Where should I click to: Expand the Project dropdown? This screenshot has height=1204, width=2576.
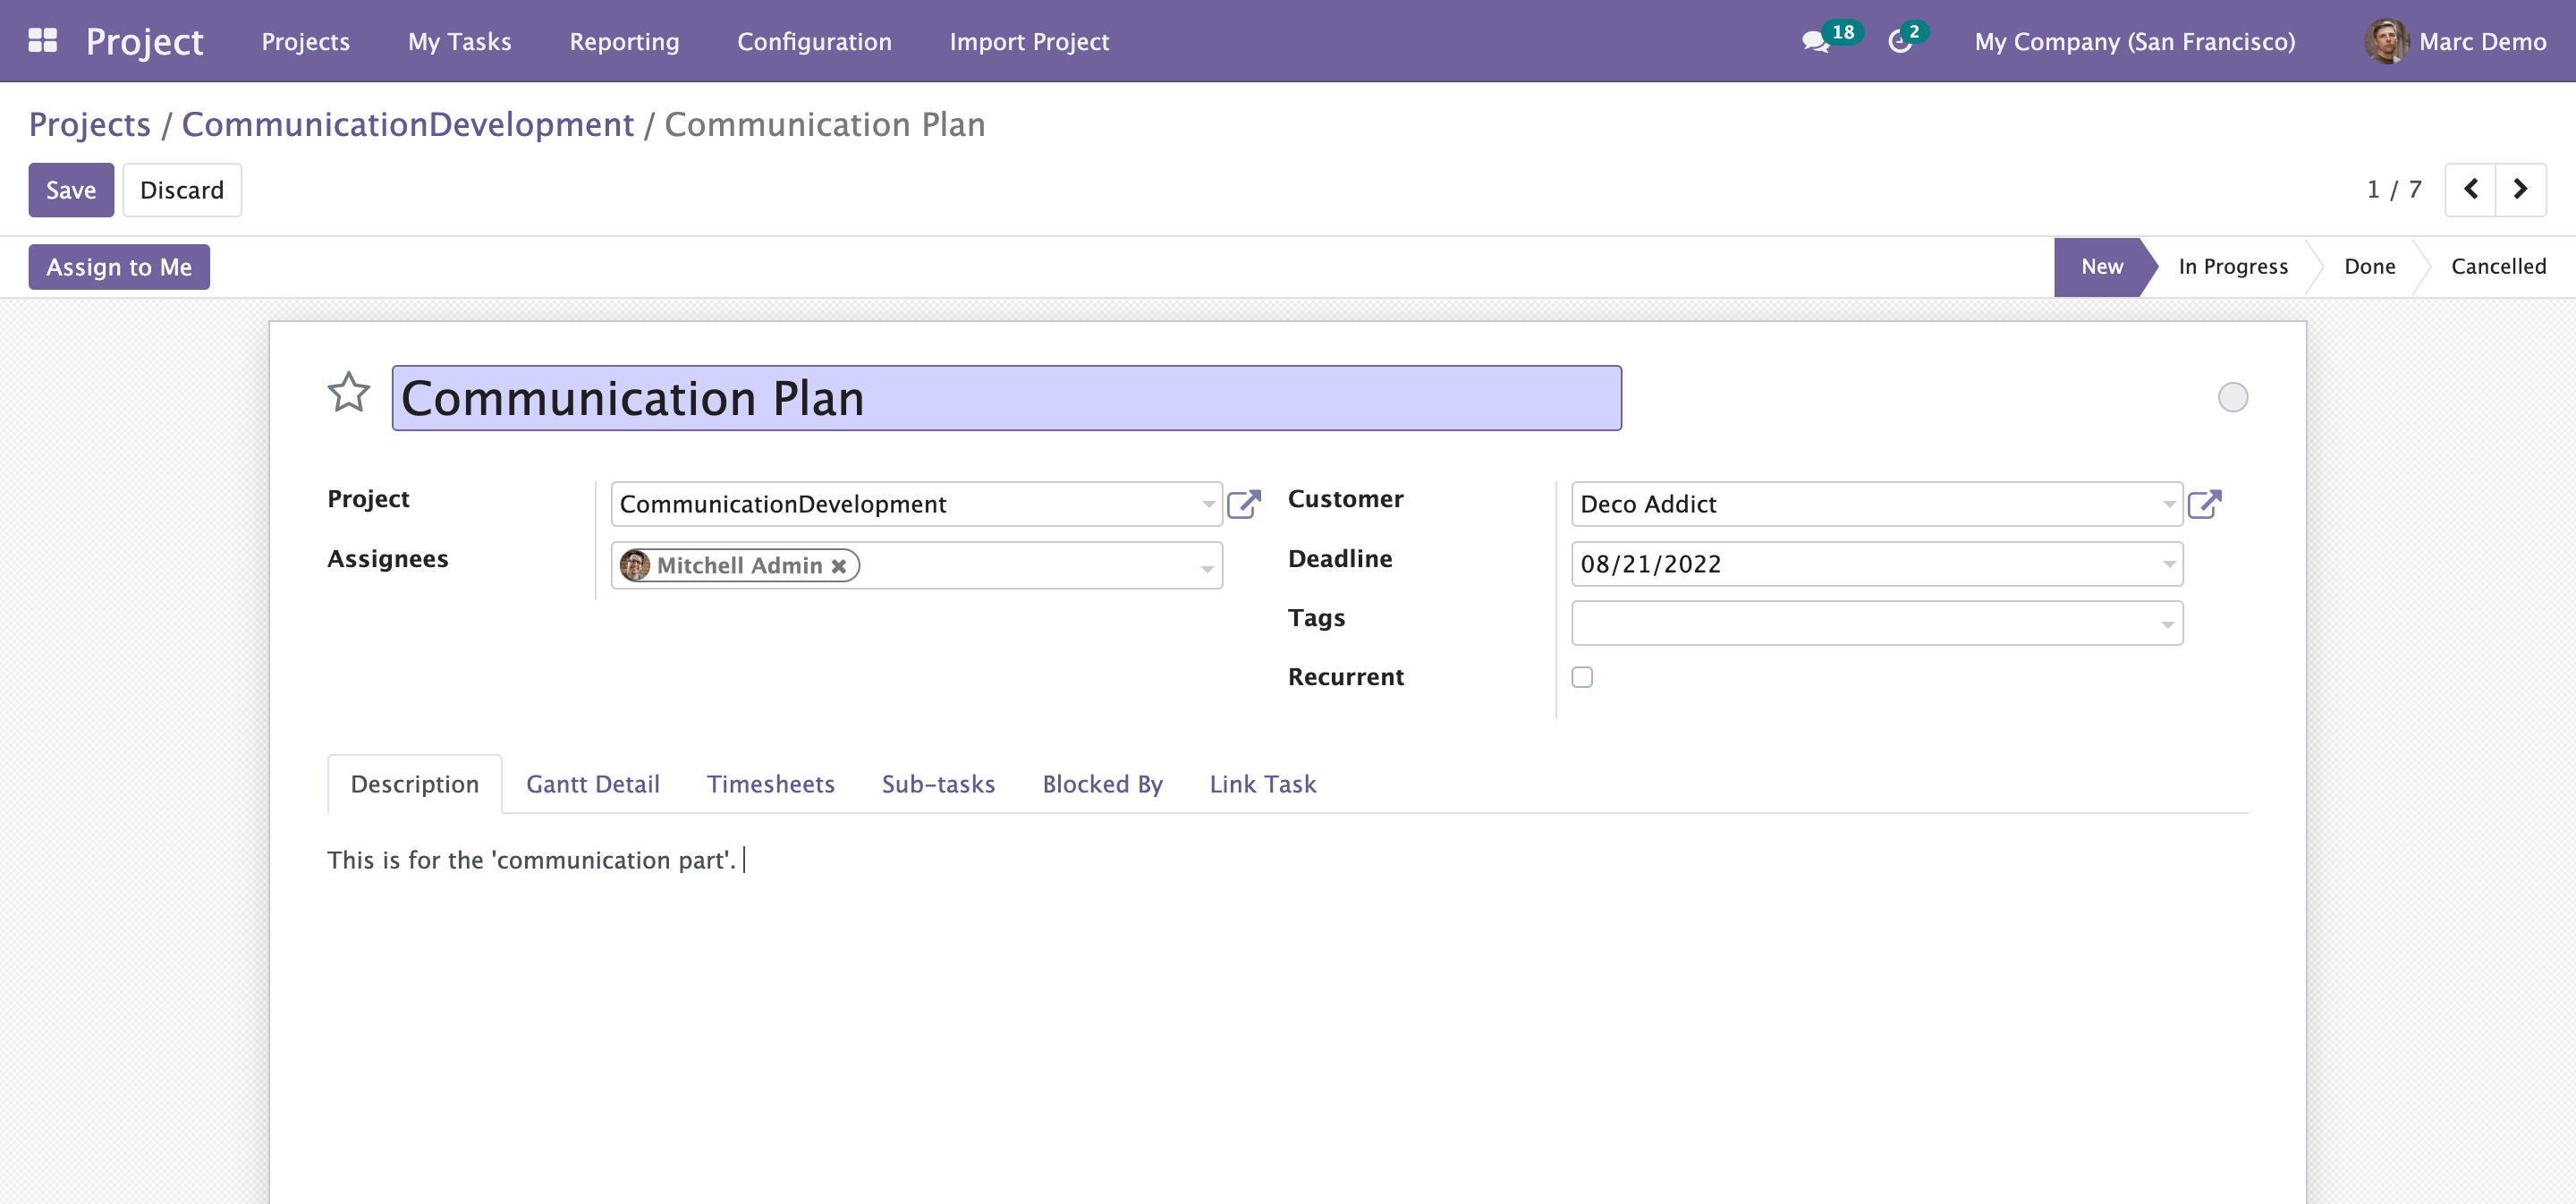[1208, 504]
